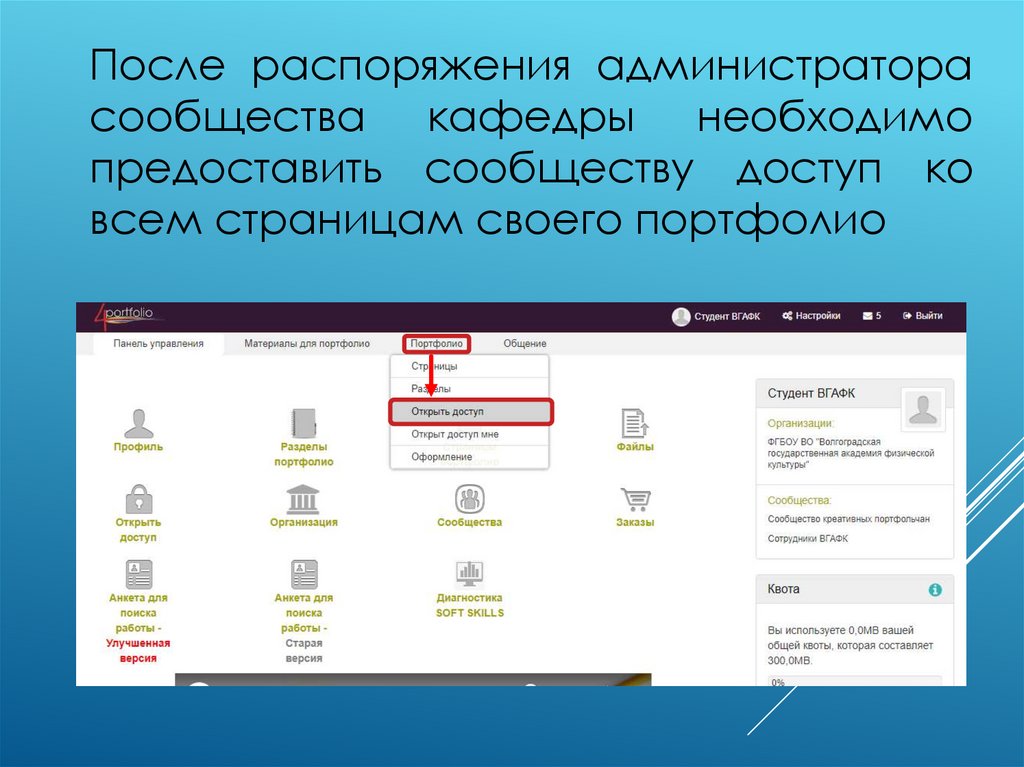Select Оформление in Портфолио dropdown

click(469, 457)
